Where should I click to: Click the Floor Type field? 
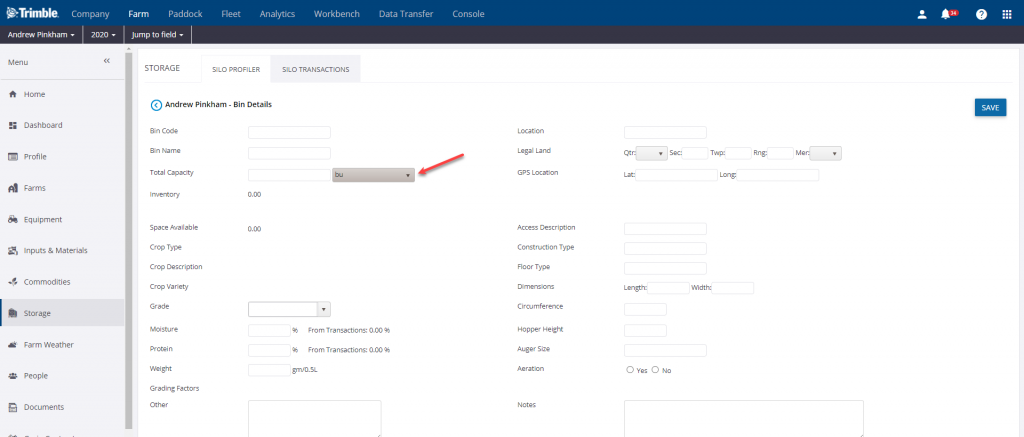665,268
